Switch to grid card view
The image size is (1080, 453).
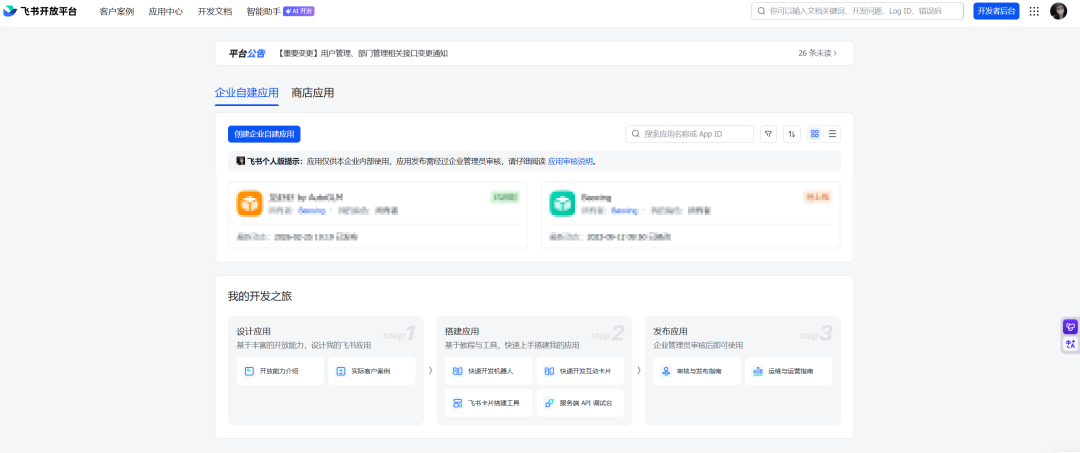[x=815, y=134]
